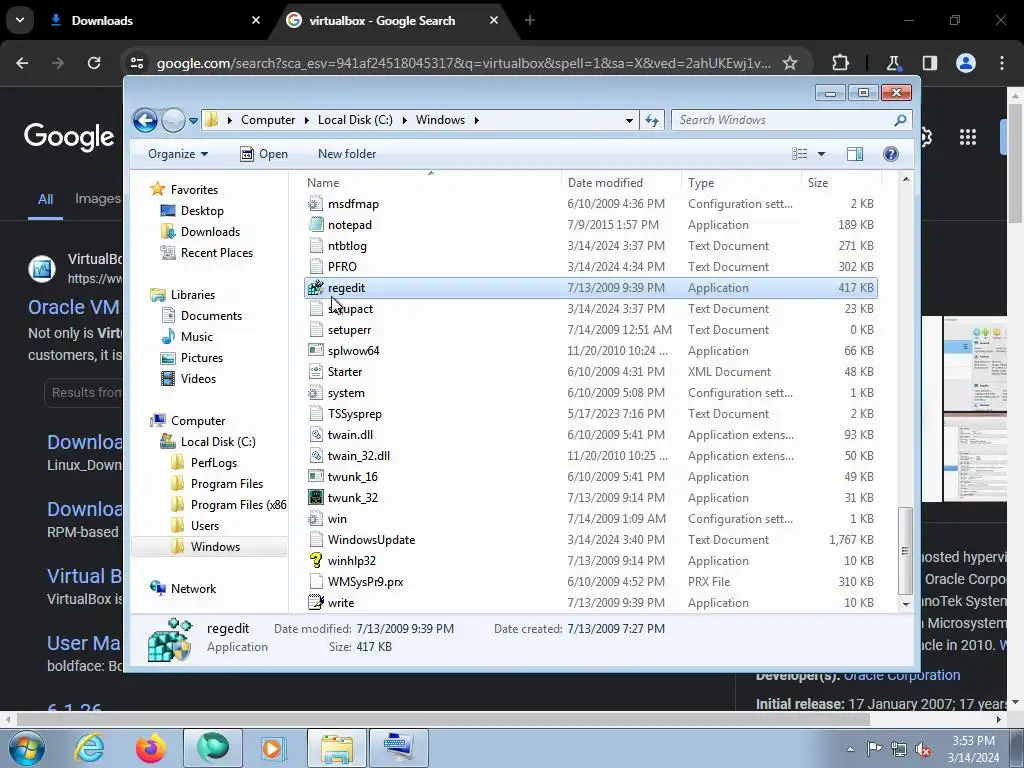Select Local Disk (C:) in tree
This screenshot has height=768, width=1024.
pos(208,442)
